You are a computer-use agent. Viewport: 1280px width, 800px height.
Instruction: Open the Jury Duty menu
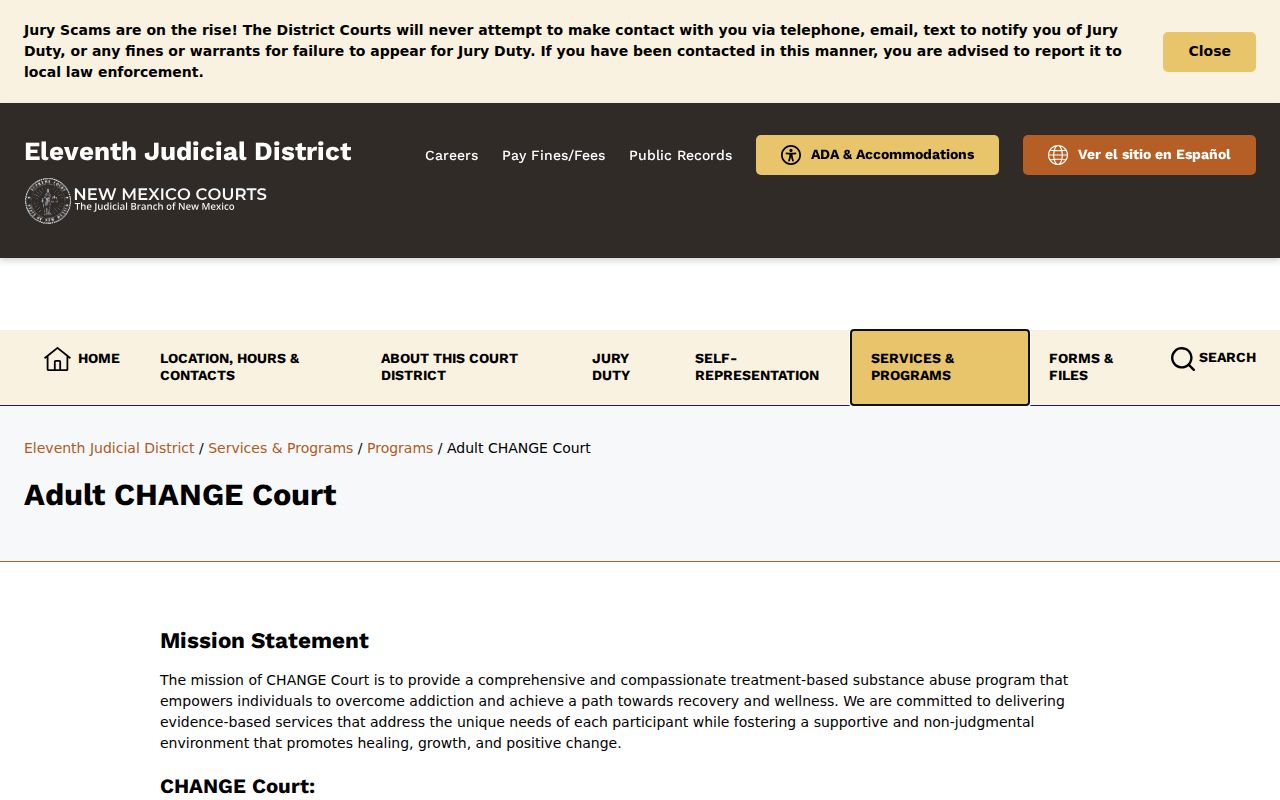tap(611, 367)
